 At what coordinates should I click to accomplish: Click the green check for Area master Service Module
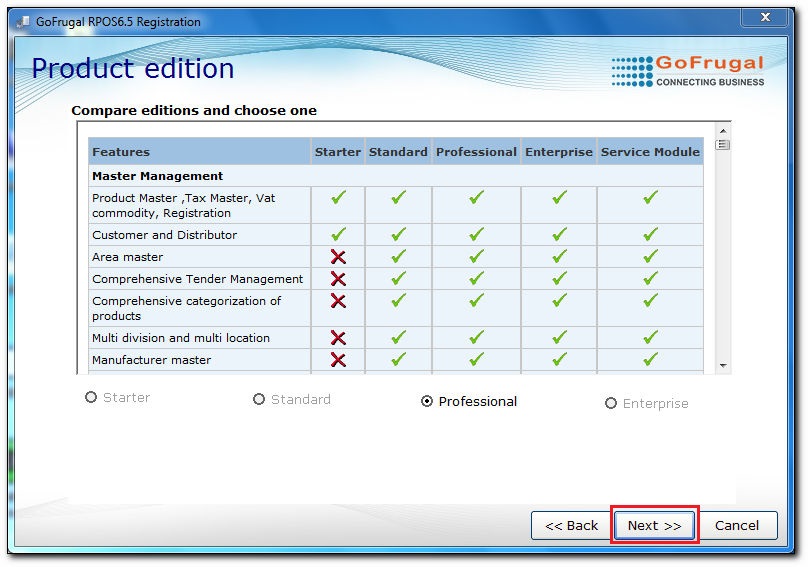pos(651,256)
